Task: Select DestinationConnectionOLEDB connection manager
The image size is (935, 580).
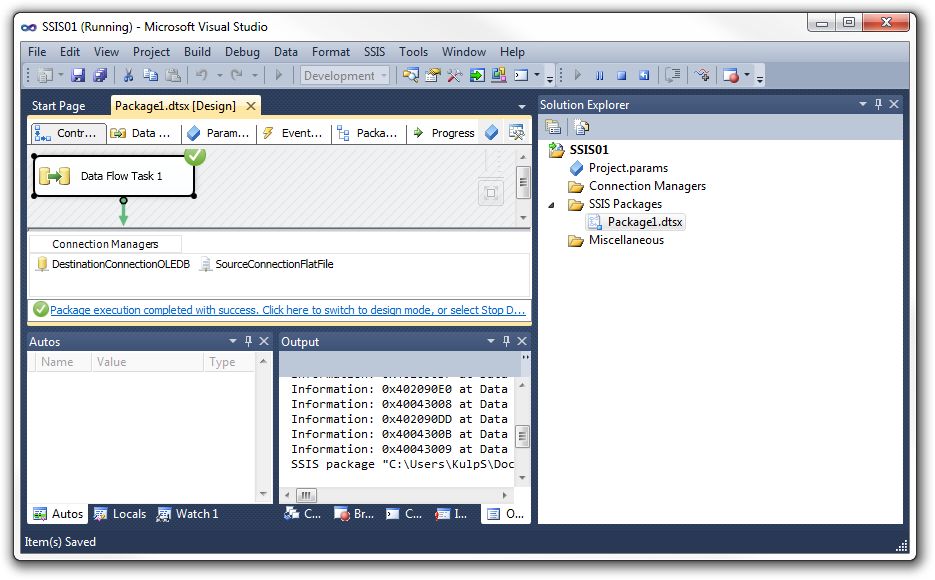Action: [x=113, y=263]
